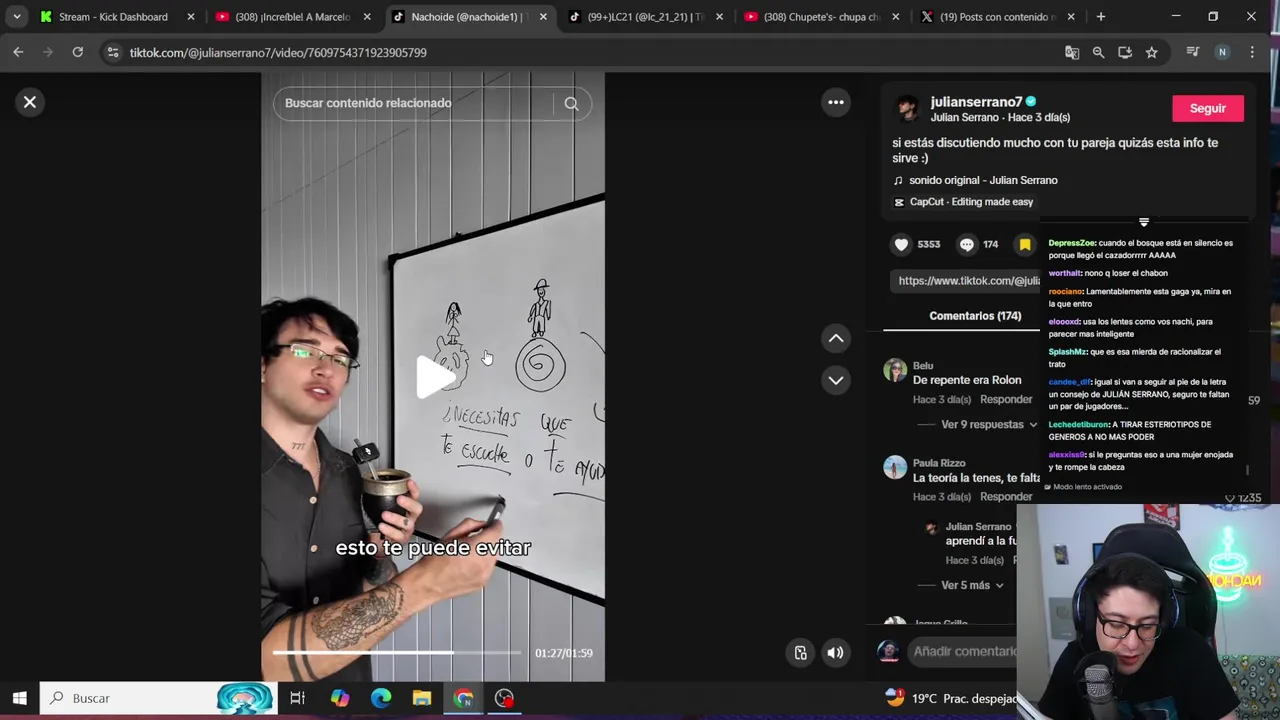The width and height of the screenshot is (1280, 720).
Task: Open the weather 19°C Prac. despejado widget
Action: (x=952, y=698)
